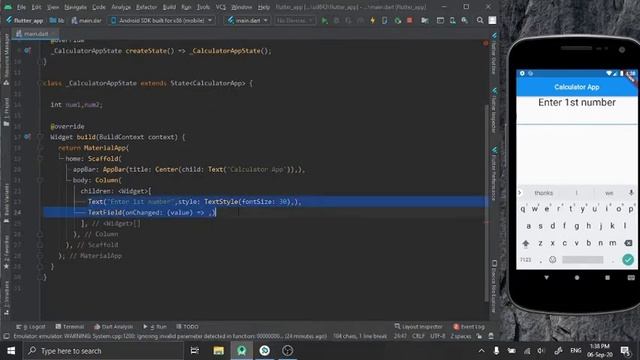Toggle gutter override marker on line 17
This screenshot has width=640, height=360.
[27, 137]
